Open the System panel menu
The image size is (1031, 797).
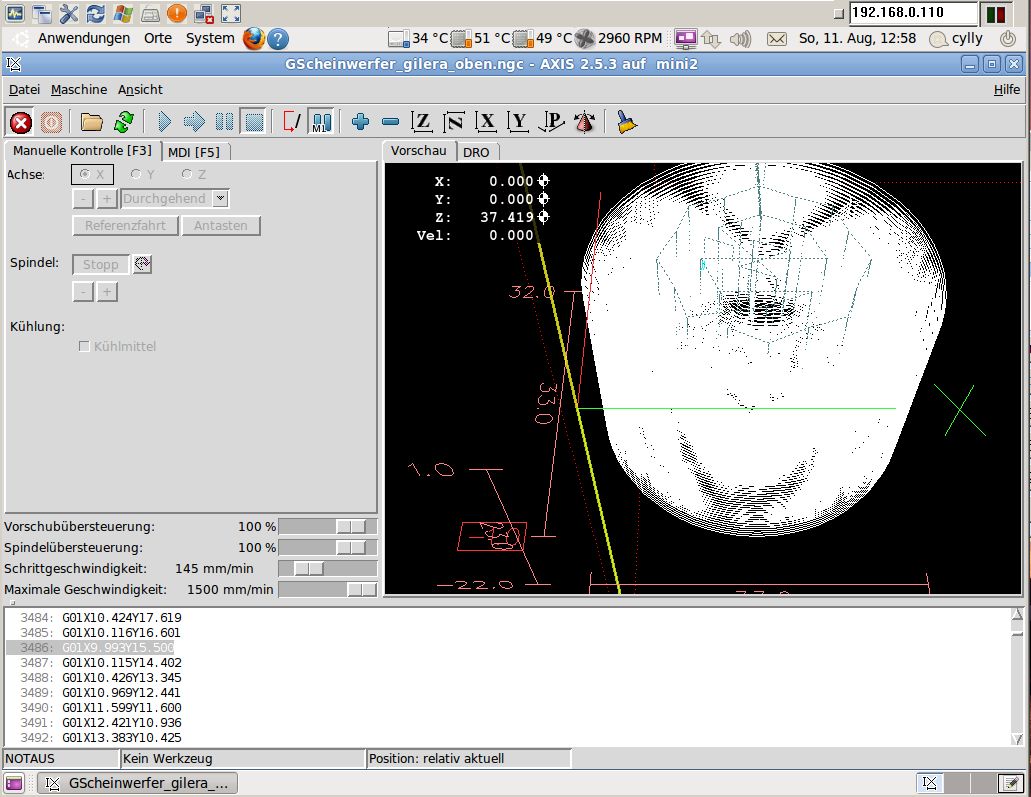[x=210, y=38]
